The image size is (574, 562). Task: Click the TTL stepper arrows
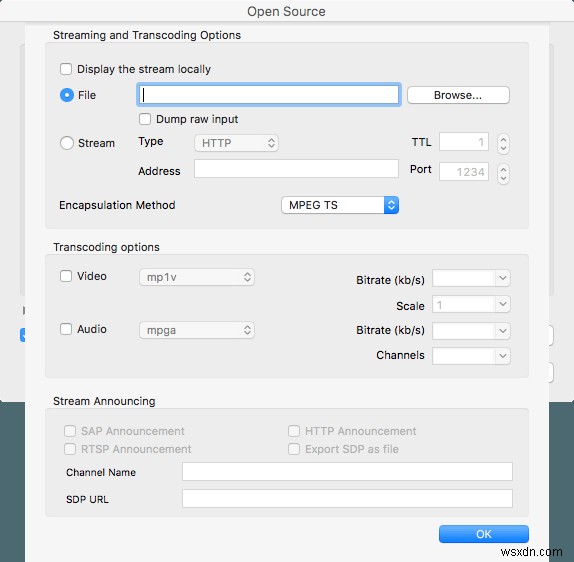tap(503, 144)
